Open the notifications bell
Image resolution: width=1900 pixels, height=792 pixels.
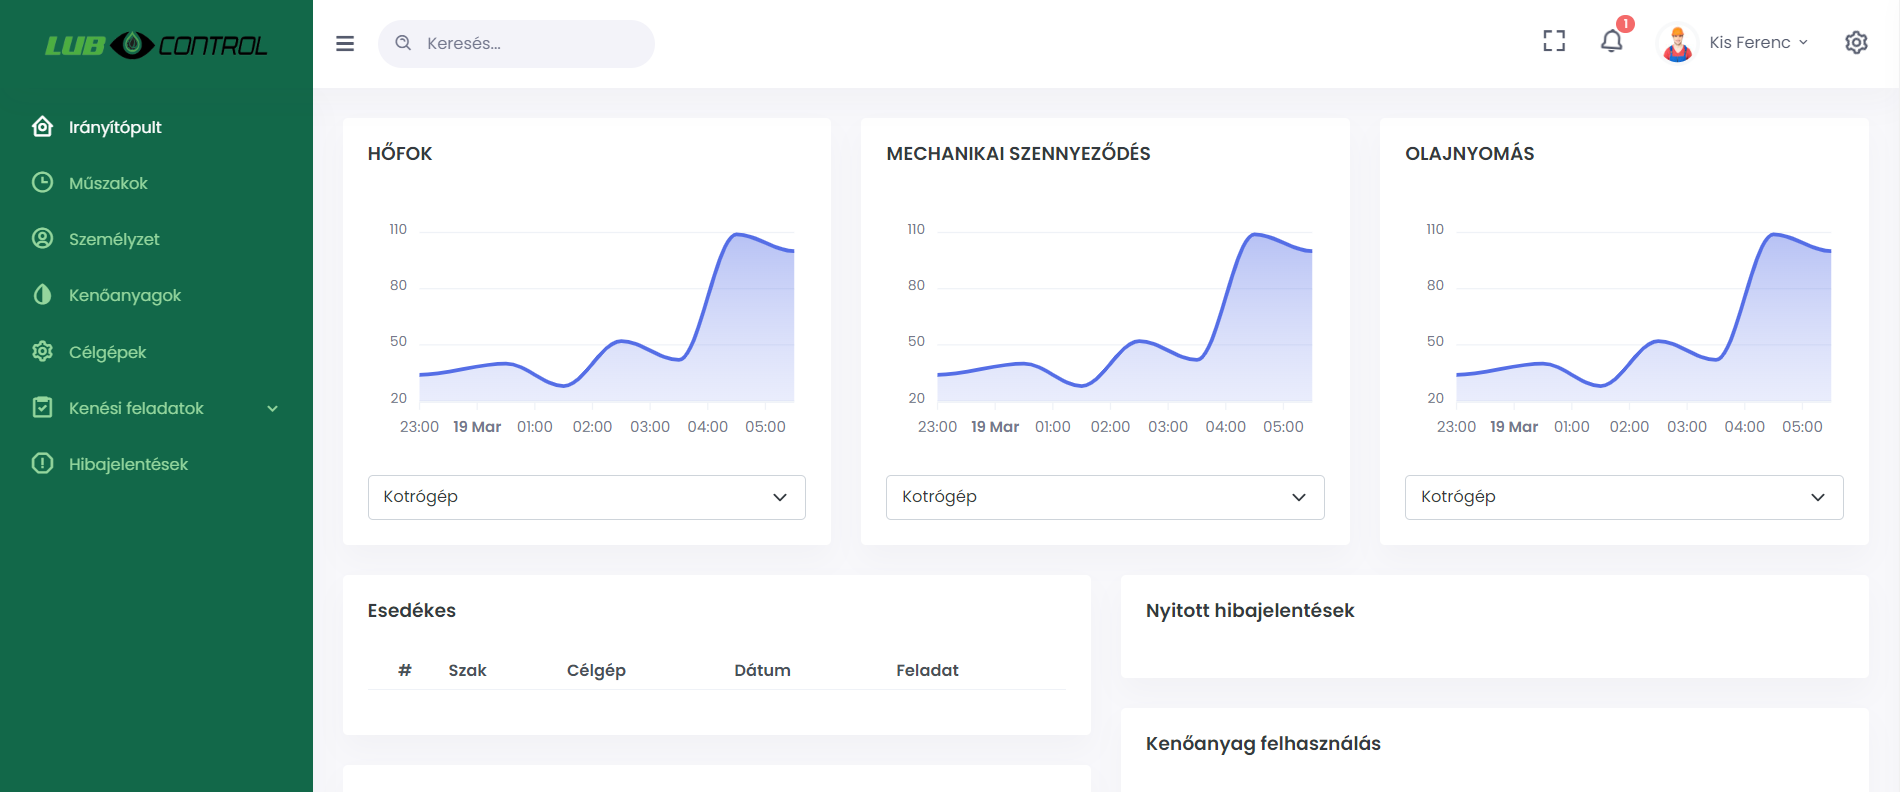tap(1611, 41)
